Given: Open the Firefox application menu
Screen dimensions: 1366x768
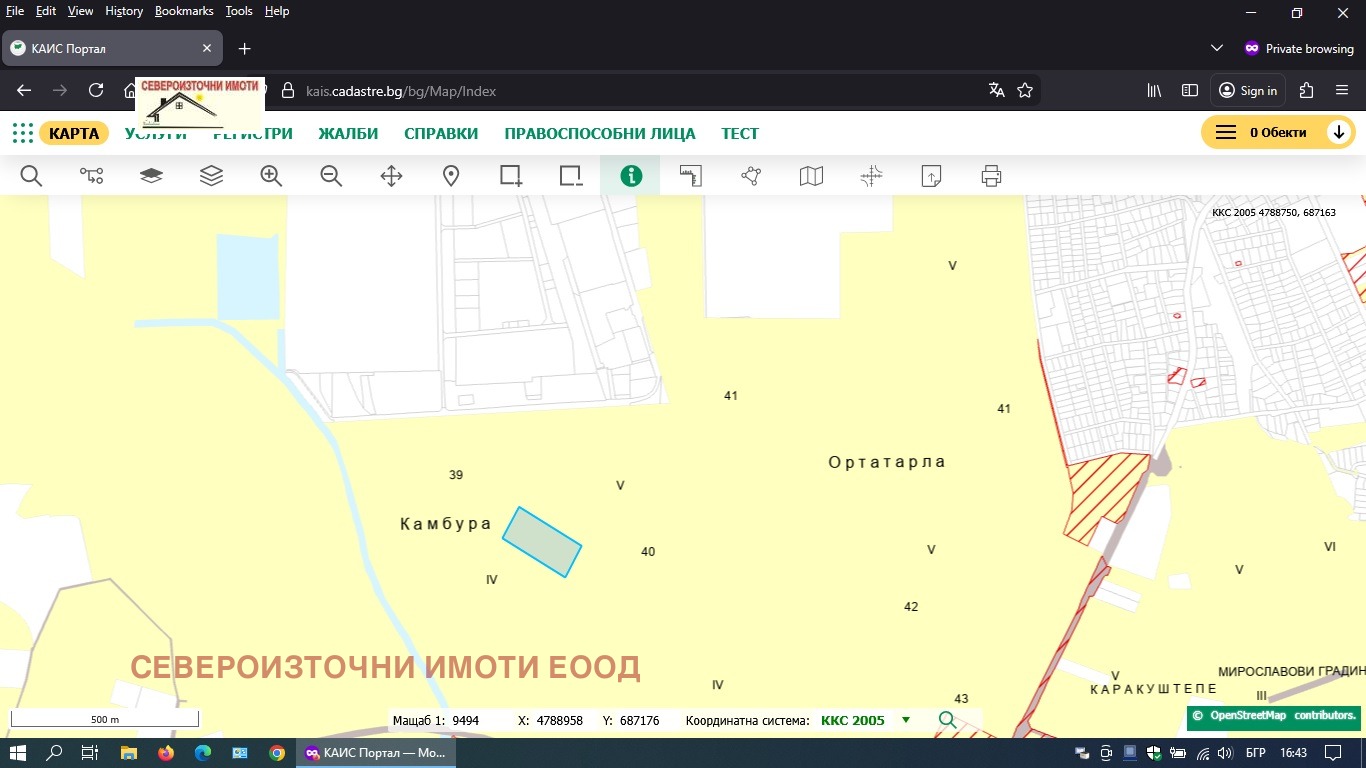Looking at the screenshot, I should [1342, 90].
